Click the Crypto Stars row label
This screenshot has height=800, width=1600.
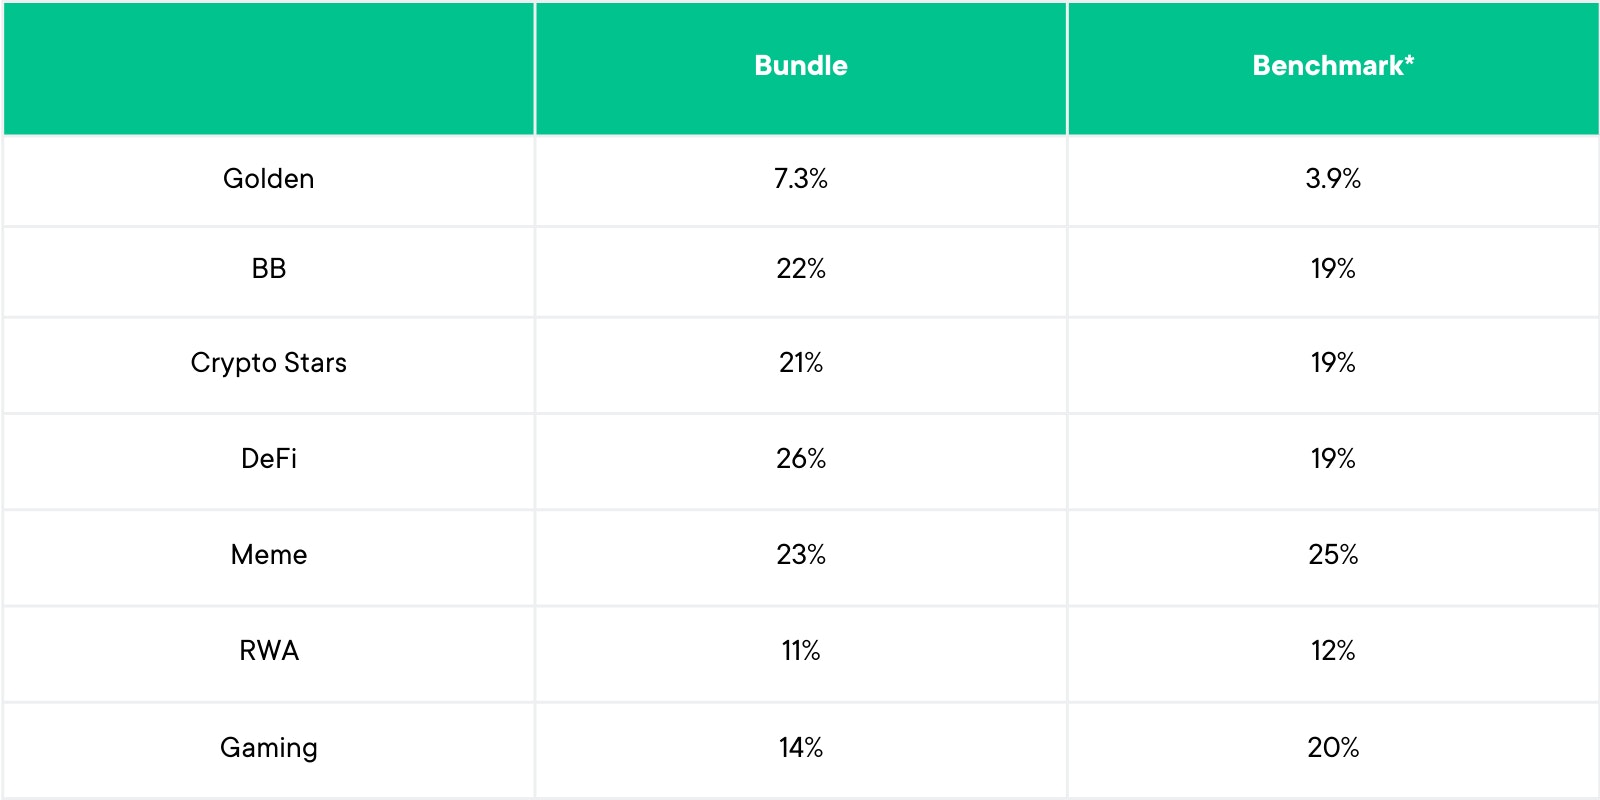pyautogui.click(x=269, y=363)
